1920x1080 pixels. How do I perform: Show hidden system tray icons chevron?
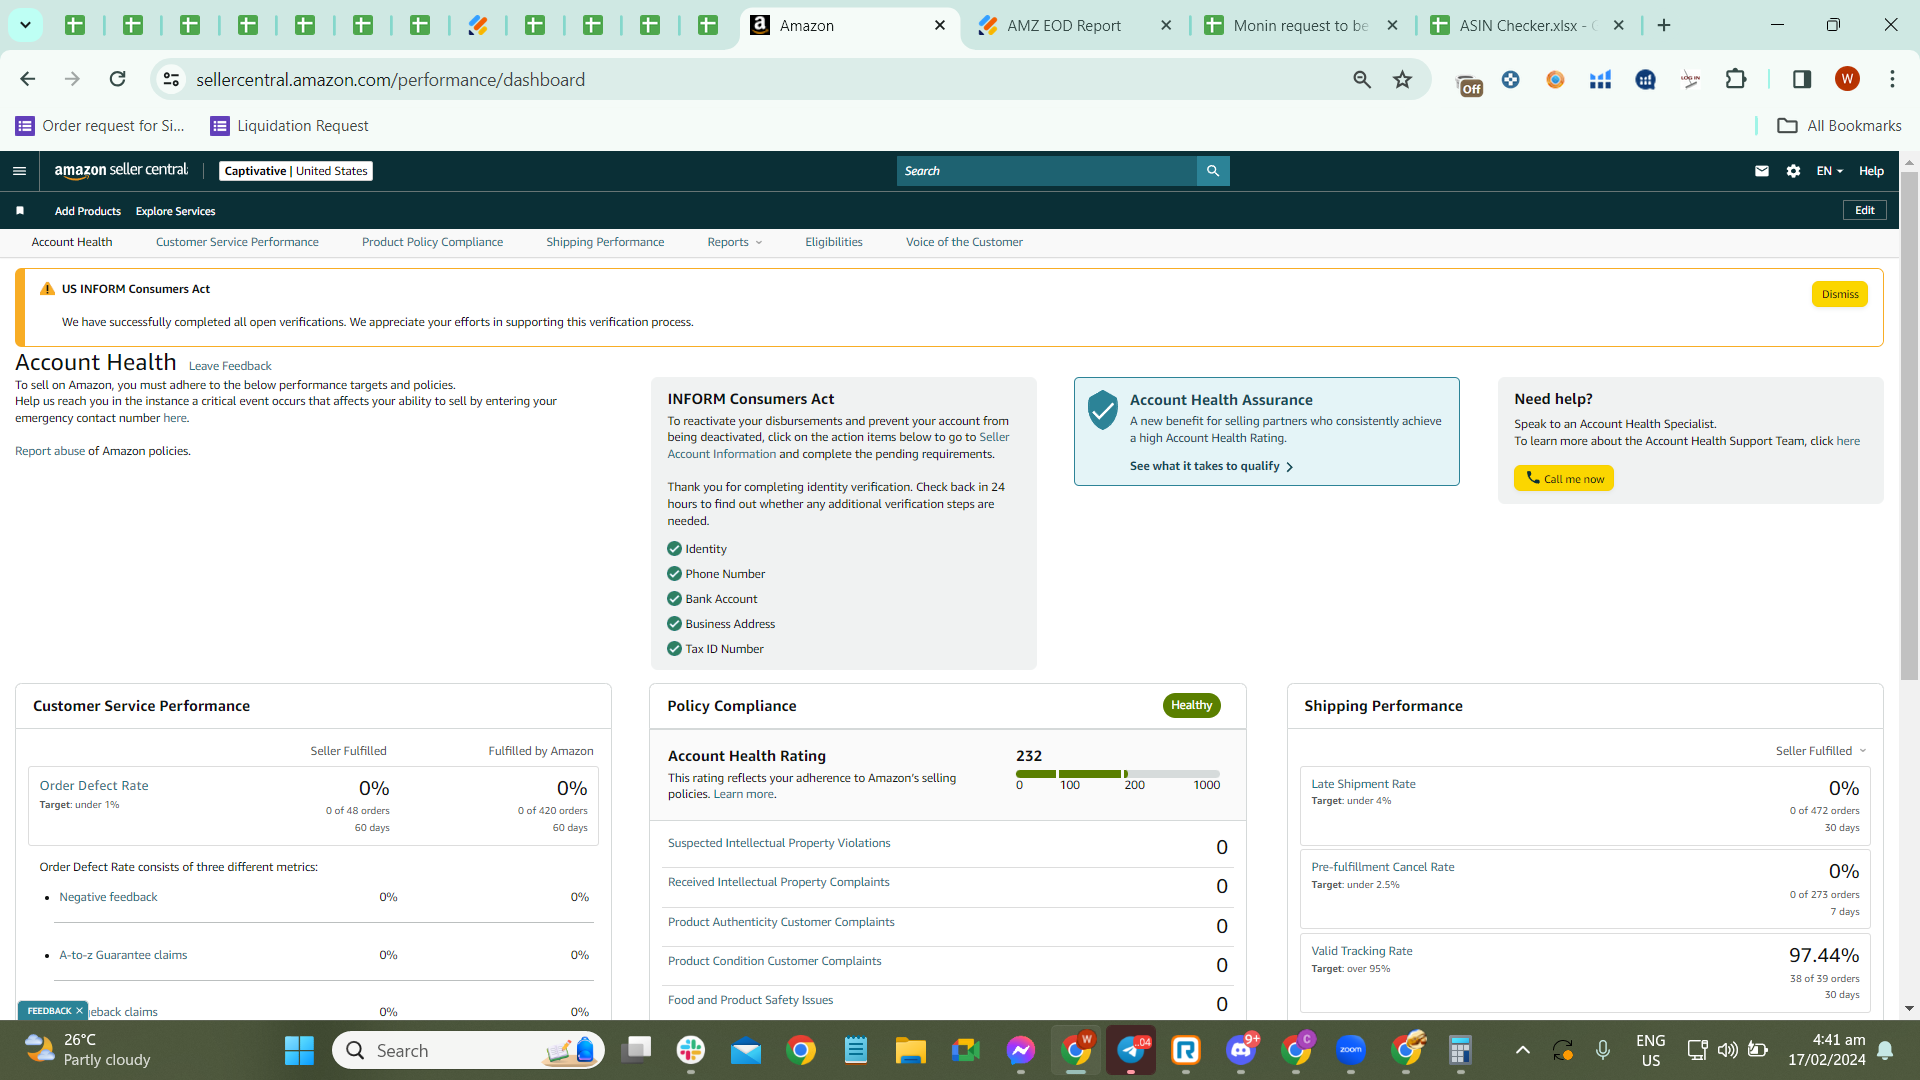point(1523,1050)
